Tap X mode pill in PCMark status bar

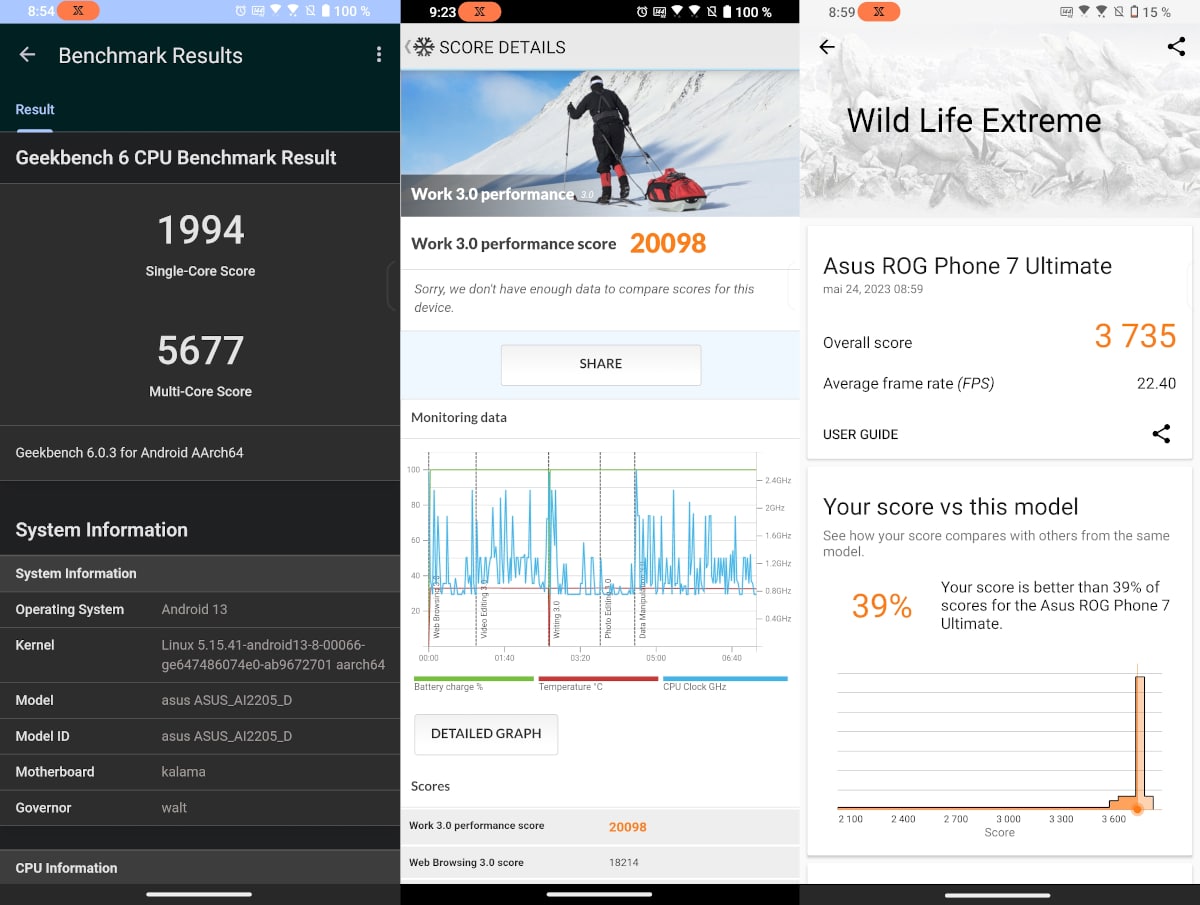(x=478, y=12)
